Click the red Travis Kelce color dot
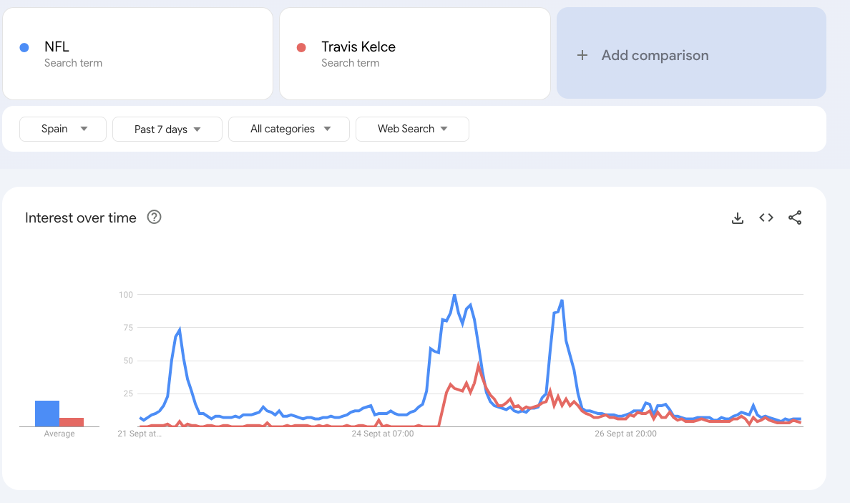850x504 pixels. [301, 48]
